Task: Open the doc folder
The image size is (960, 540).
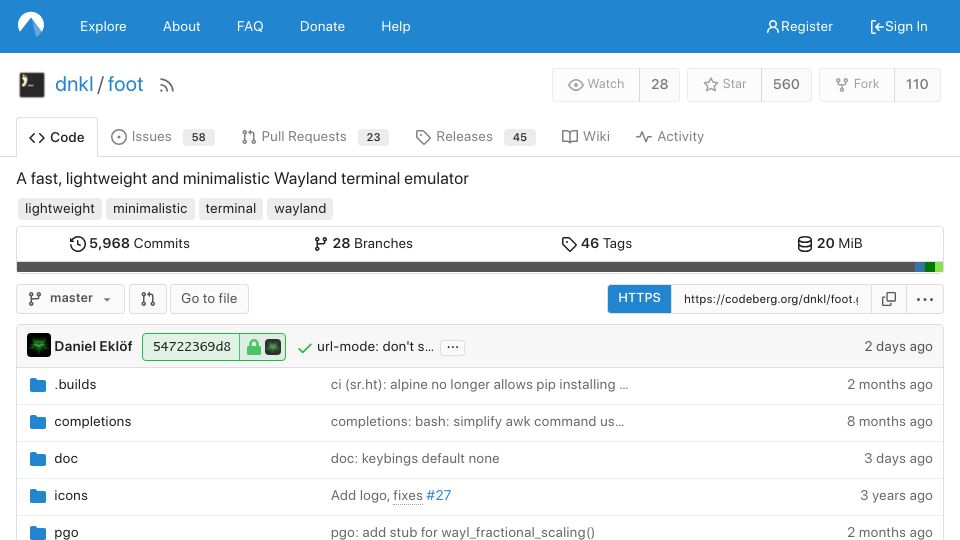Action: point(66,459)
